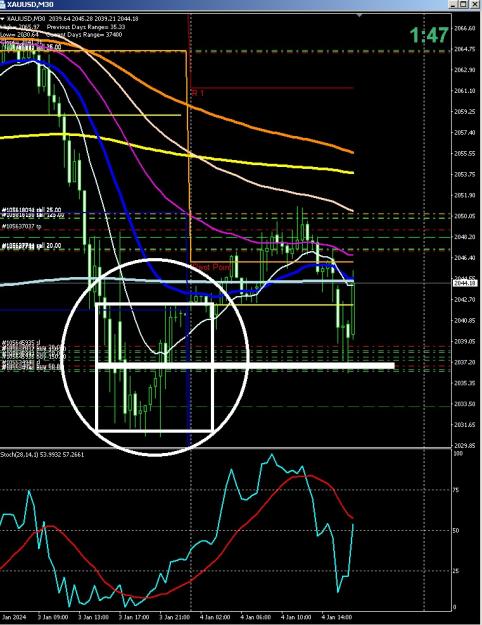The height and width of the screenshot is (625, 482).
Task: Click the 4 Jan 02:00 time label
Action: 215,617
